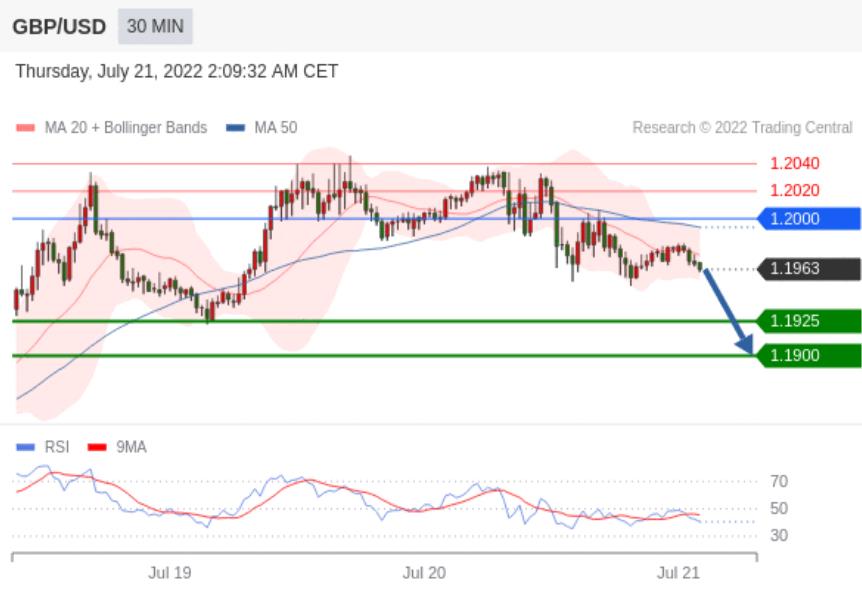The height and width of the screenshot is (590, 862).
Task: Click the RSI 50 level label
Action: click(x=779, y=509)
